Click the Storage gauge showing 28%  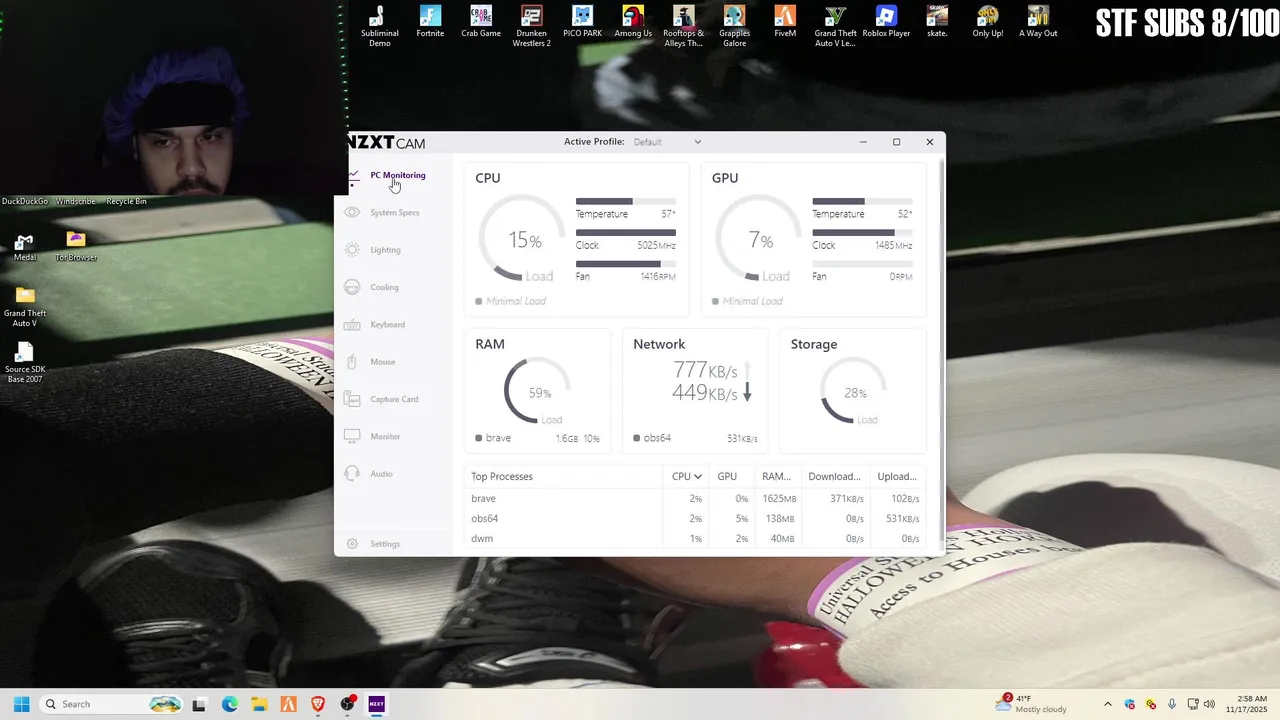(853, 392)
